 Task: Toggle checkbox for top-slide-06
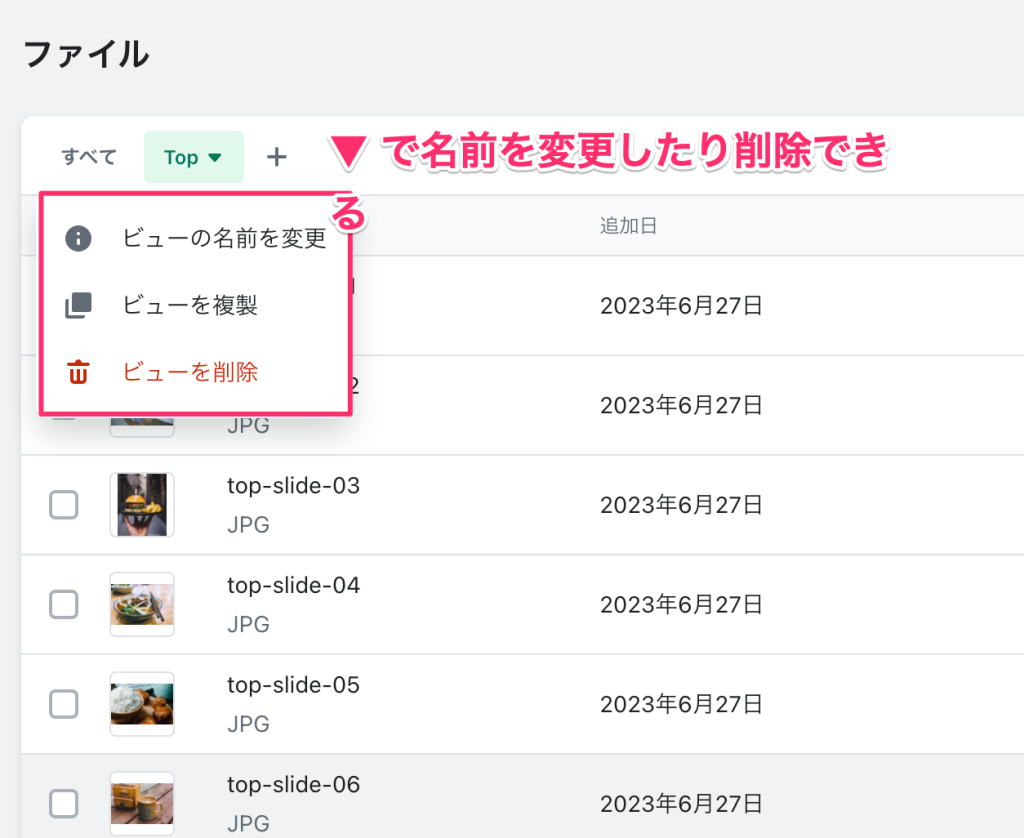[x=64, y=803]
